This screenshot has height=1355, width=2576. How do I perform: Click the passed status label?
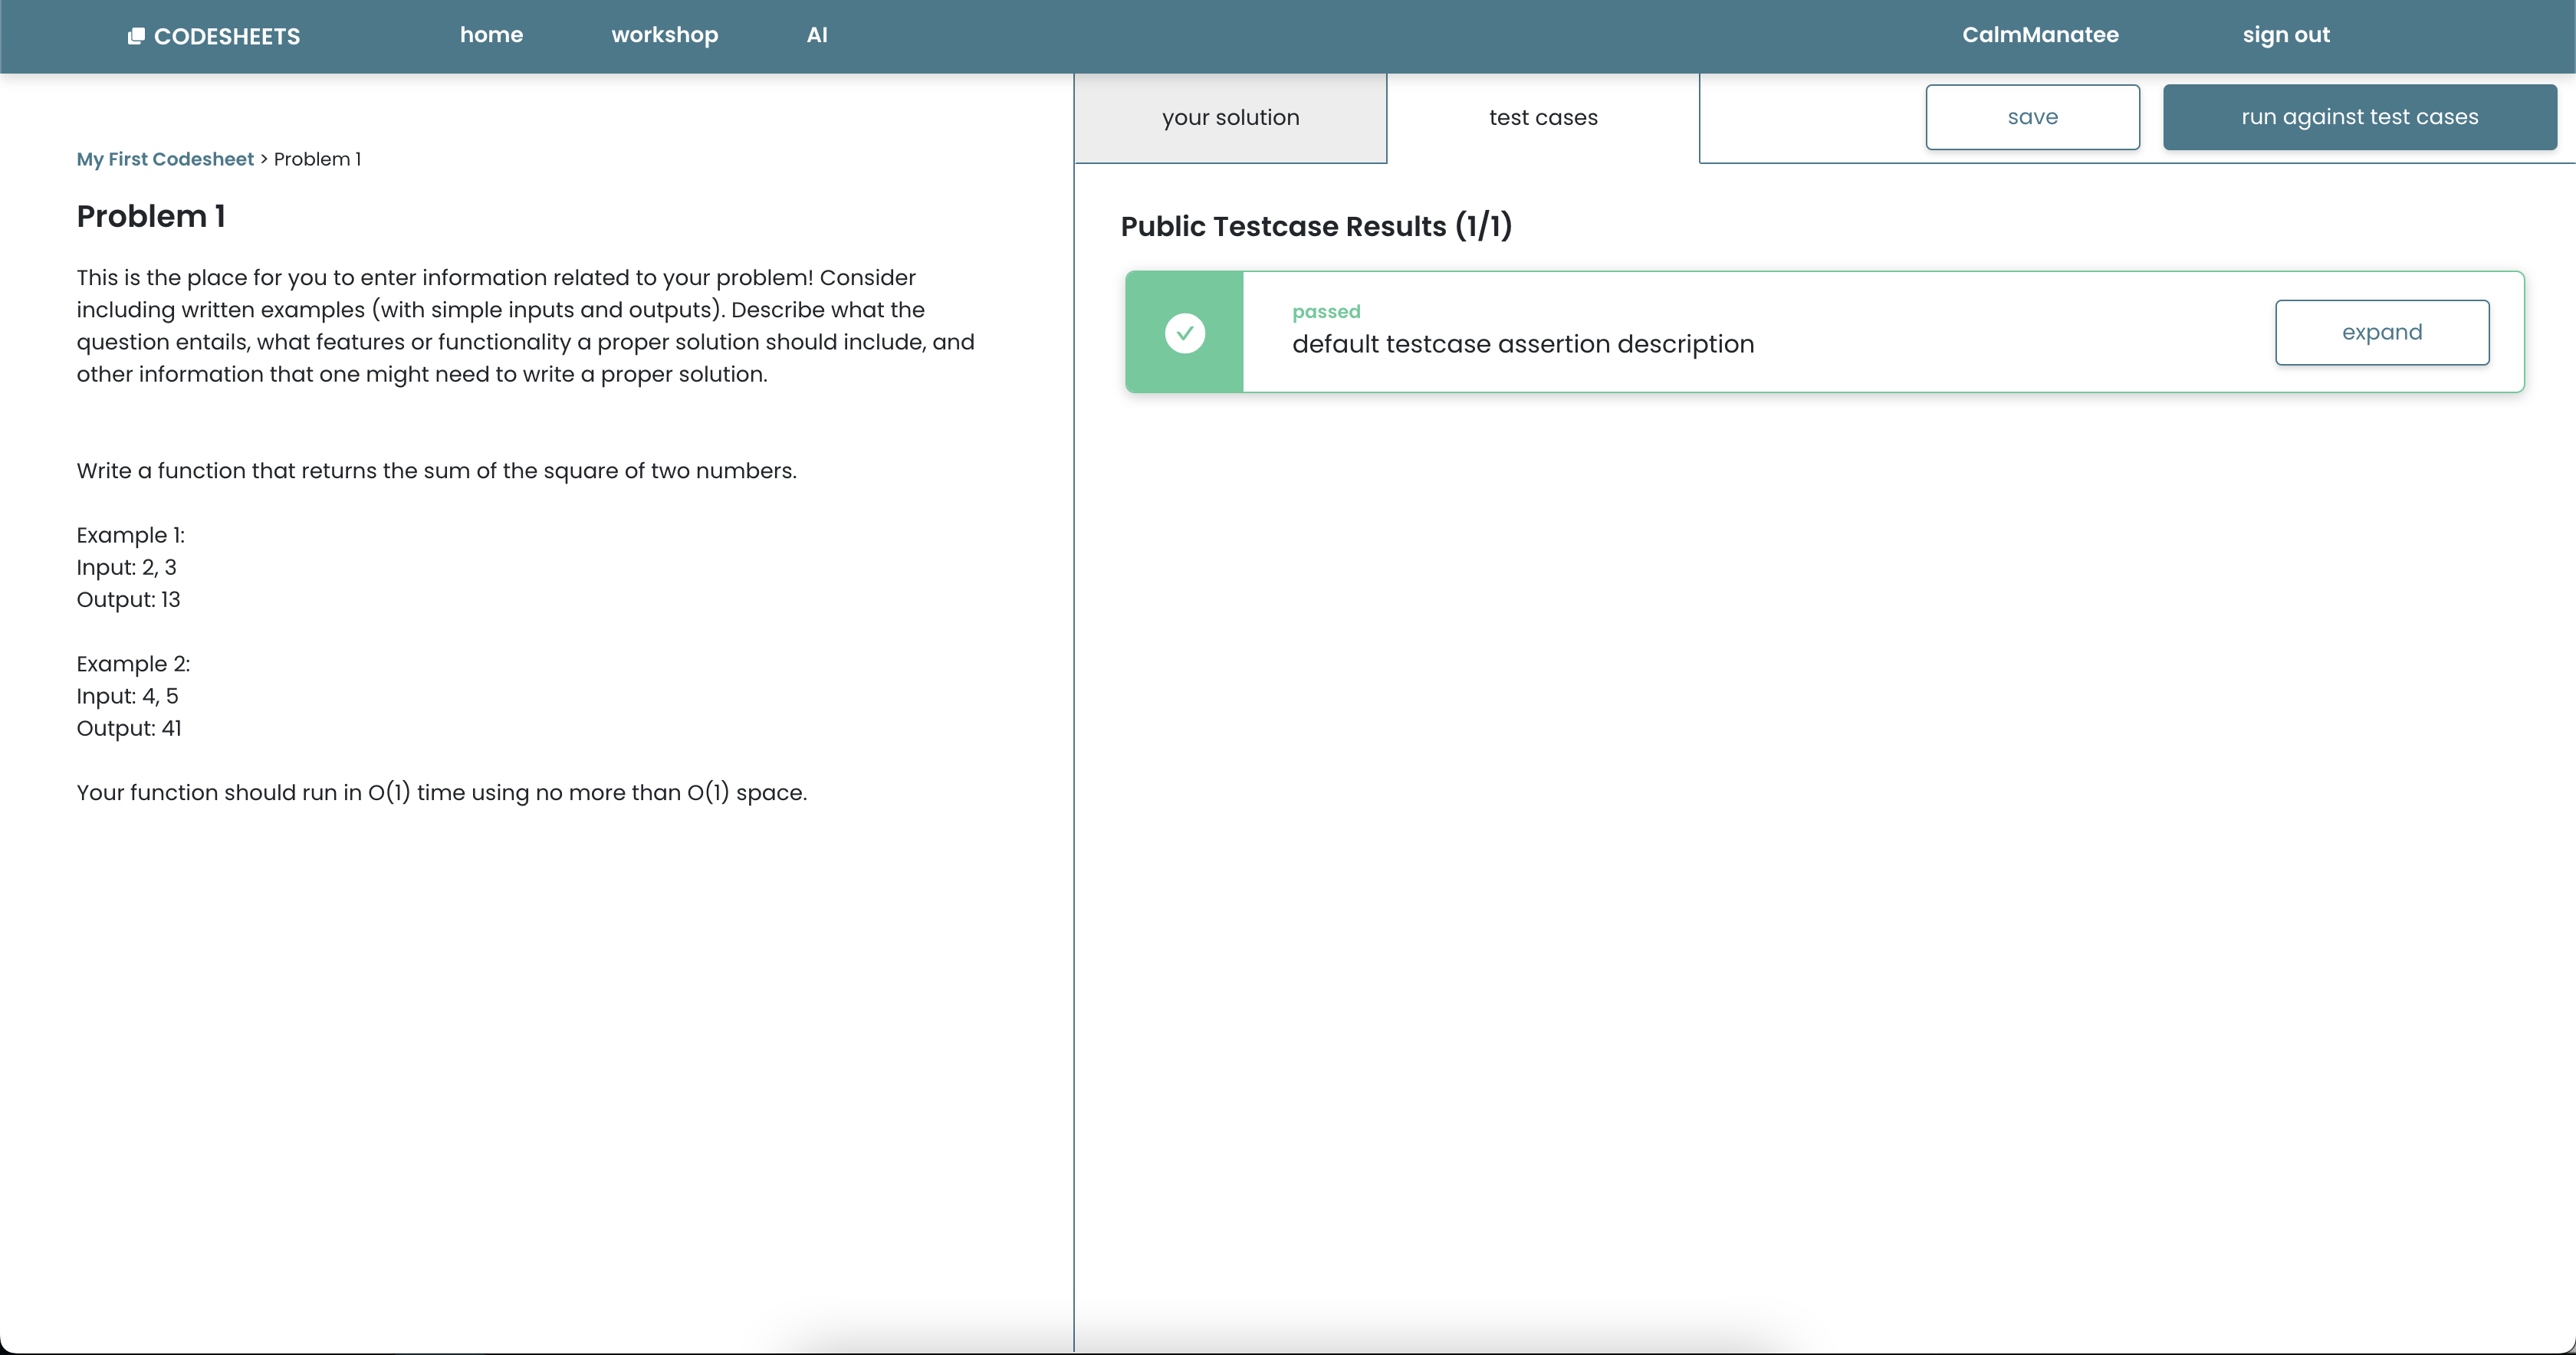(1325, 311)
